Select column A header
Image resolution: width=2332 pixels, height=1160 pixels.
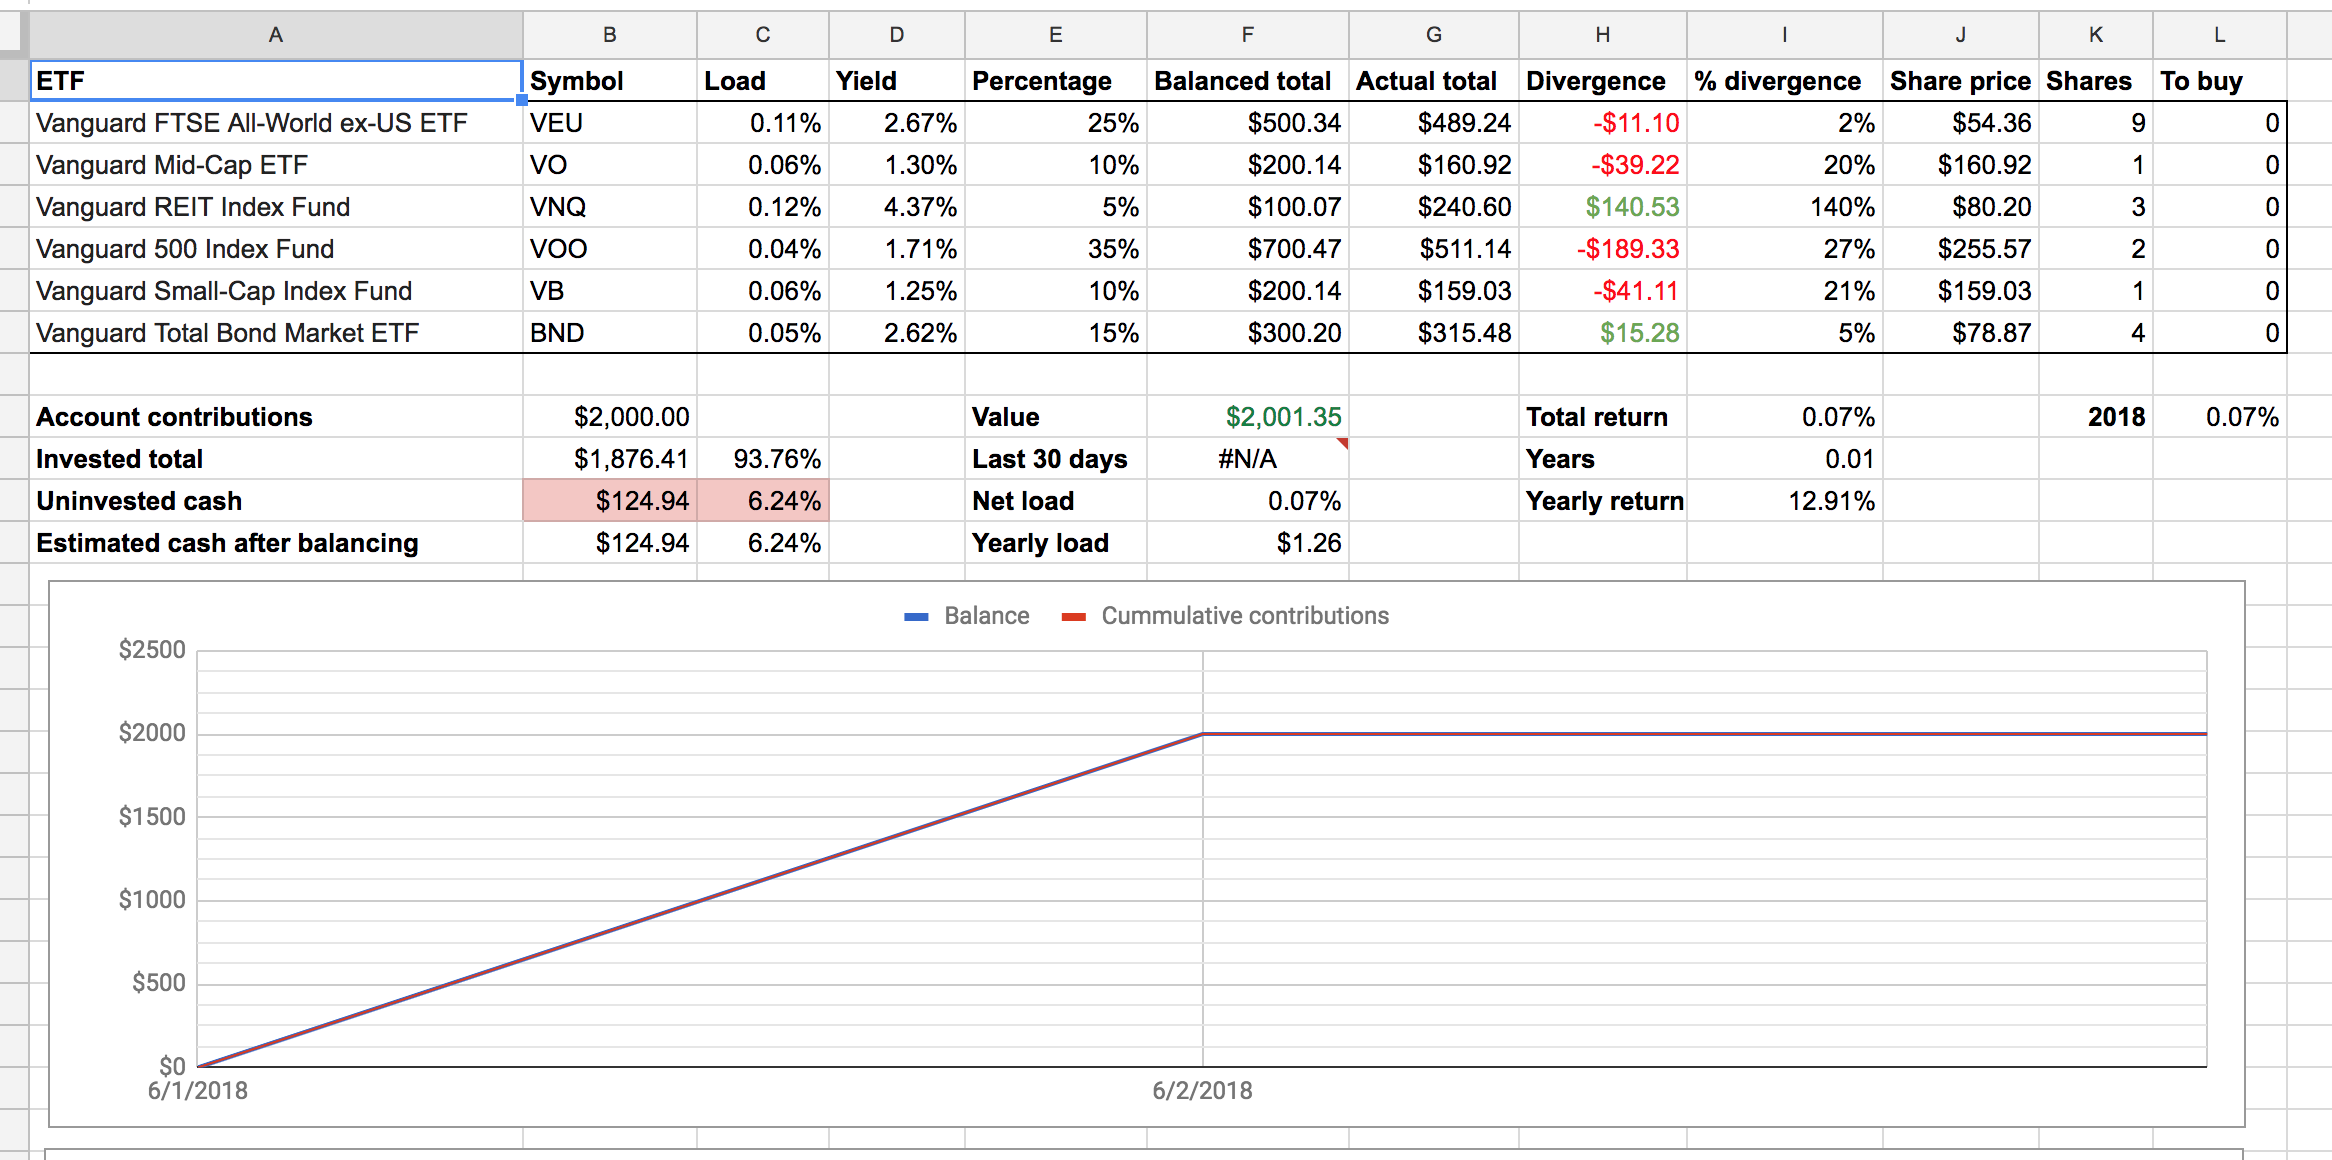point(275,35)
